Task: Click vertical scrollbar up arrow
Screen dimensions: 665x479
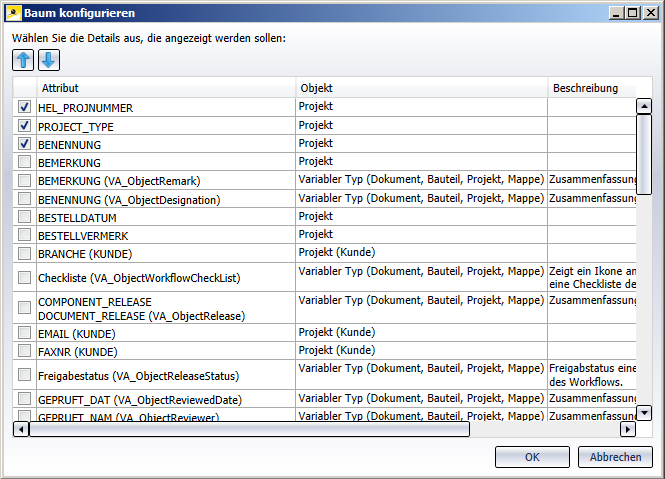Action: point(644,106)
